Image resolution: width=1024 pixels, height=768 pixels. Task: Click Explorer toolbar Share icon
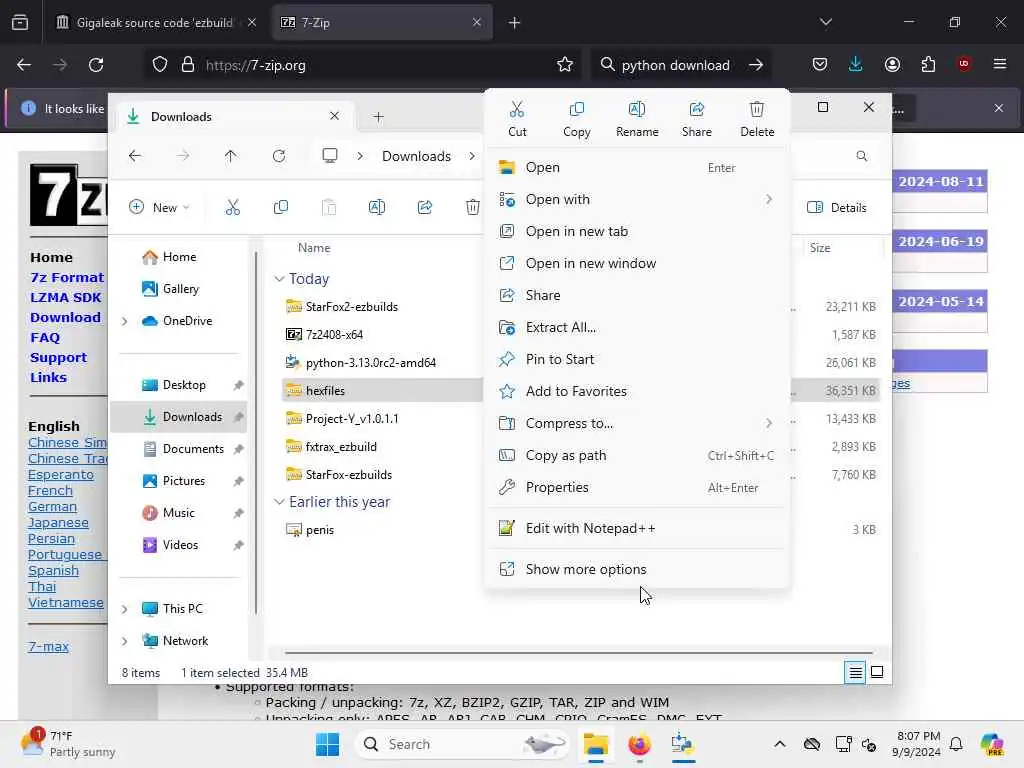[x=425, y=208]
